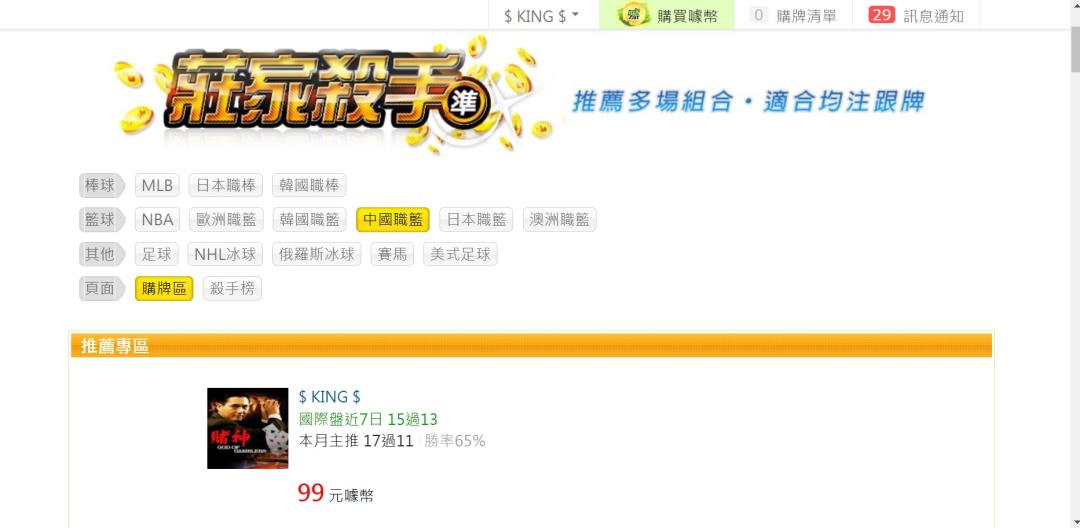Open the NHL冰球 category
Image resolution: width=1080 pixels, height=528 pixels.
(x=225, y=254)
